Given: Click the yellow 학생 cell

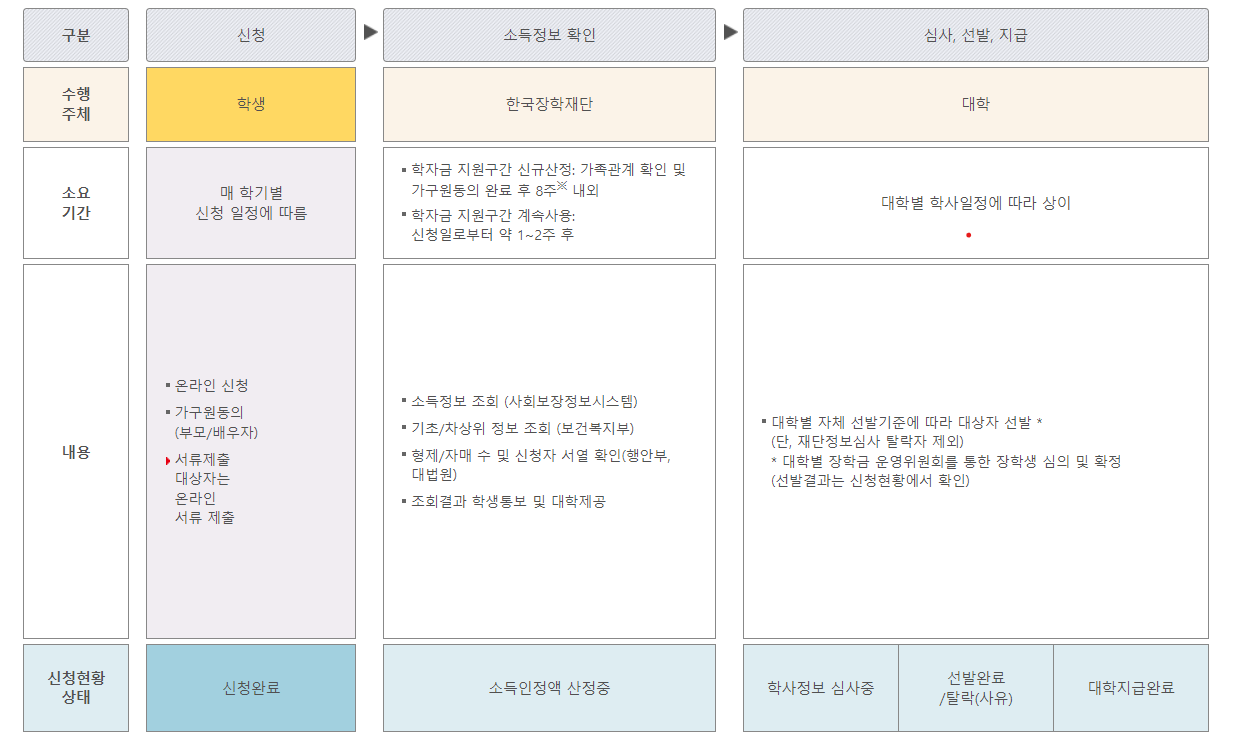Looking at the screenshot, I should [x=251, y=104].
